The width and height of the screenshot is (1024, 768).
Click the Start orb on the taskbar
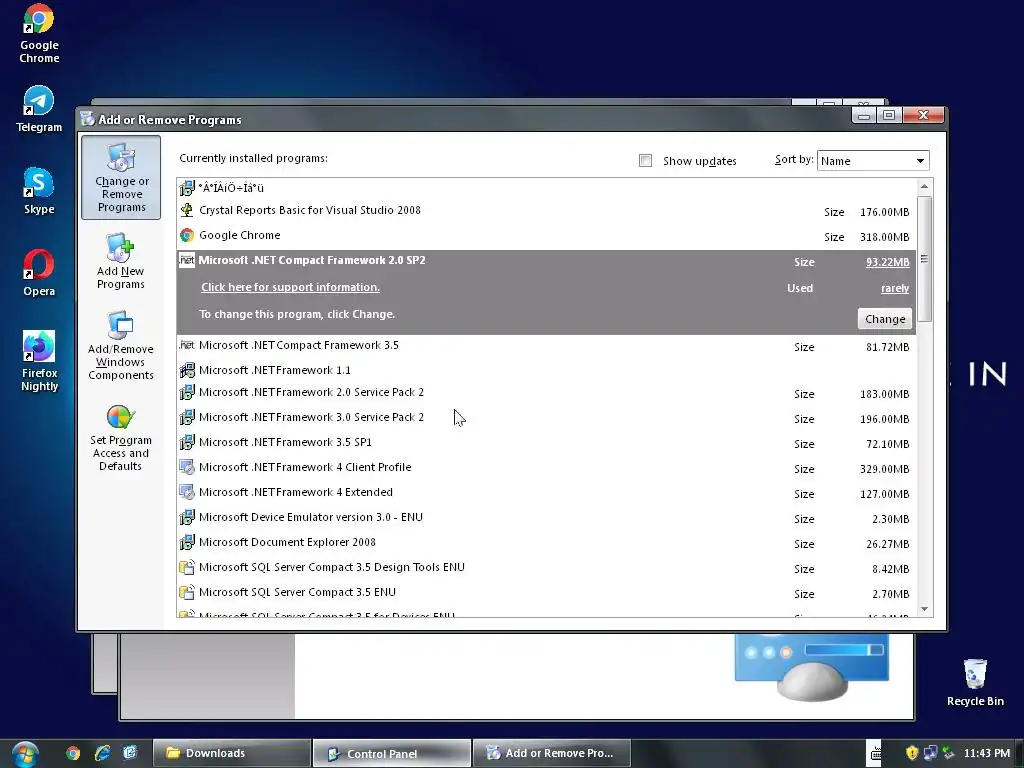tap(25, 754)
